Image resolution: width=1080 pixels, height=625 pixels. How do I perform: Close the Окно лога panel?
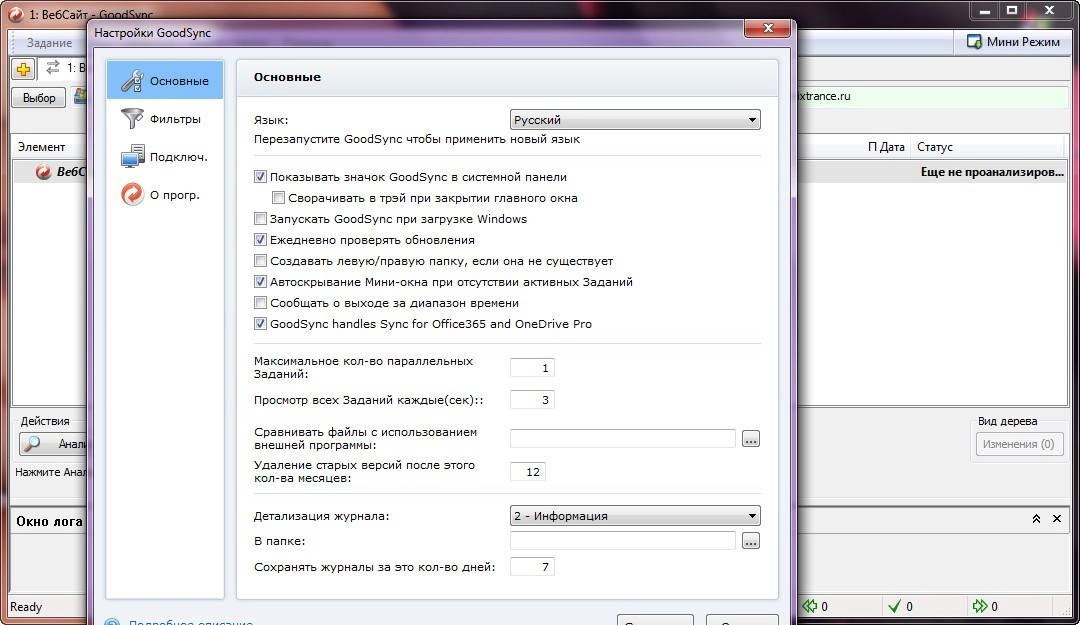point(1057,519)
